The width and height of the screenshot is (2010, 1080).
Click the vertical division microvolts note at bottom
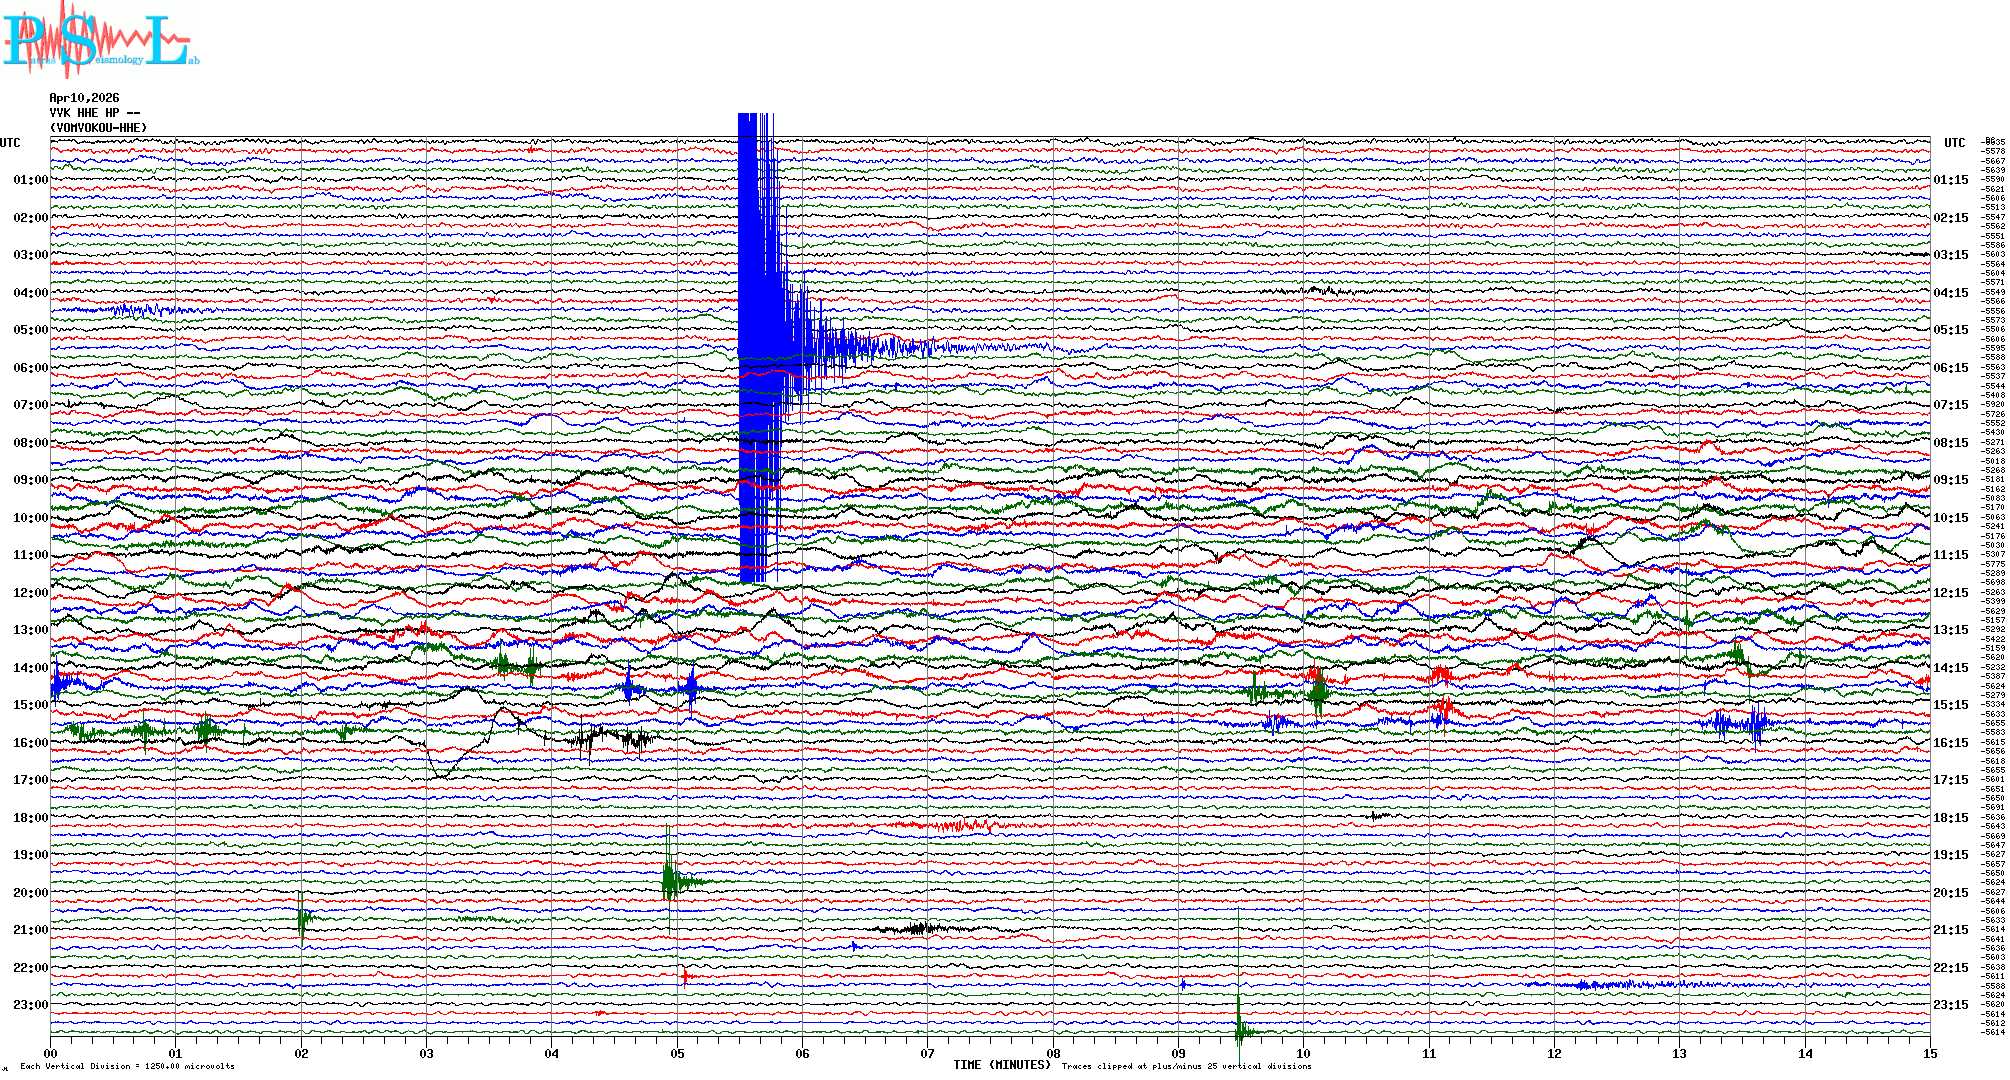[127, 1067]
